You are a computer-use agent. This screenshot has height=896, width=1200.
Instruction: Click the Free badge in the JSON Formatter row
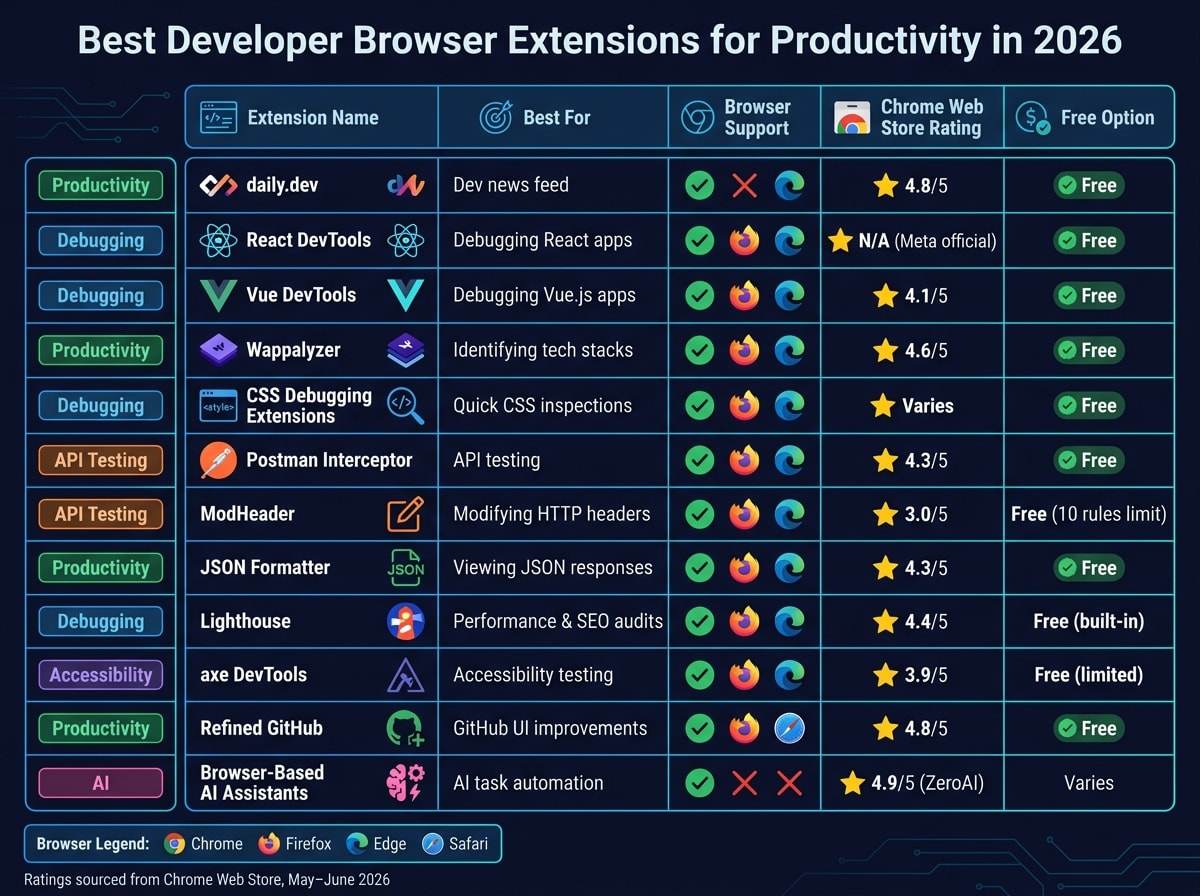tap(1088, 567)
